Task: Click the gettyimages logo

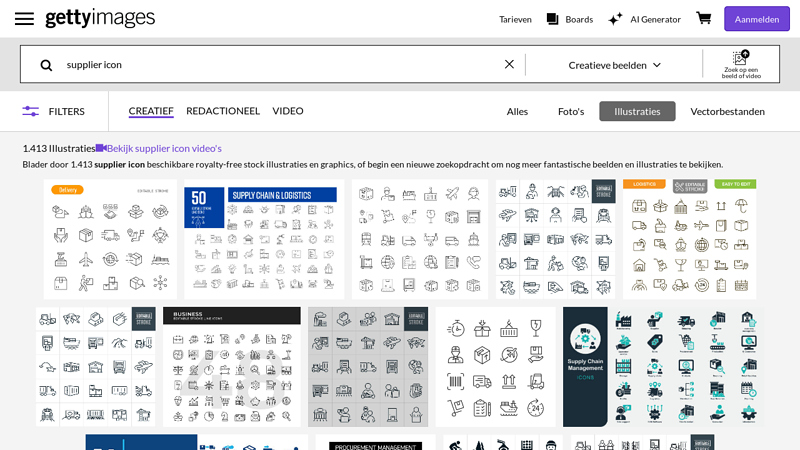Action: 100,18
